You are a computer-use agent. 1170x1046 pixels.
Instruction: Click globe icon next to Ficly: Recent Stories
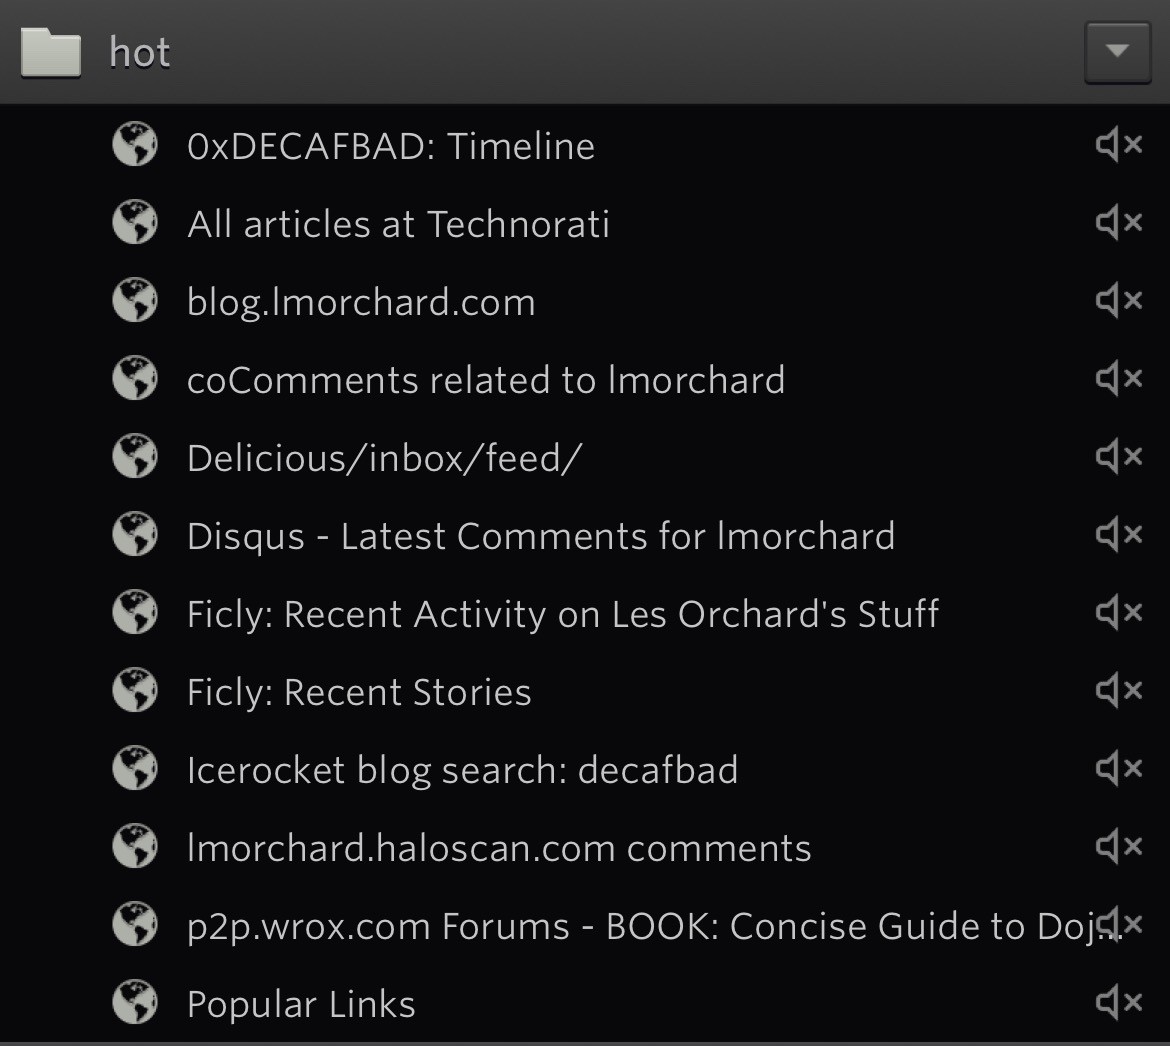click(x=134, y=692)
